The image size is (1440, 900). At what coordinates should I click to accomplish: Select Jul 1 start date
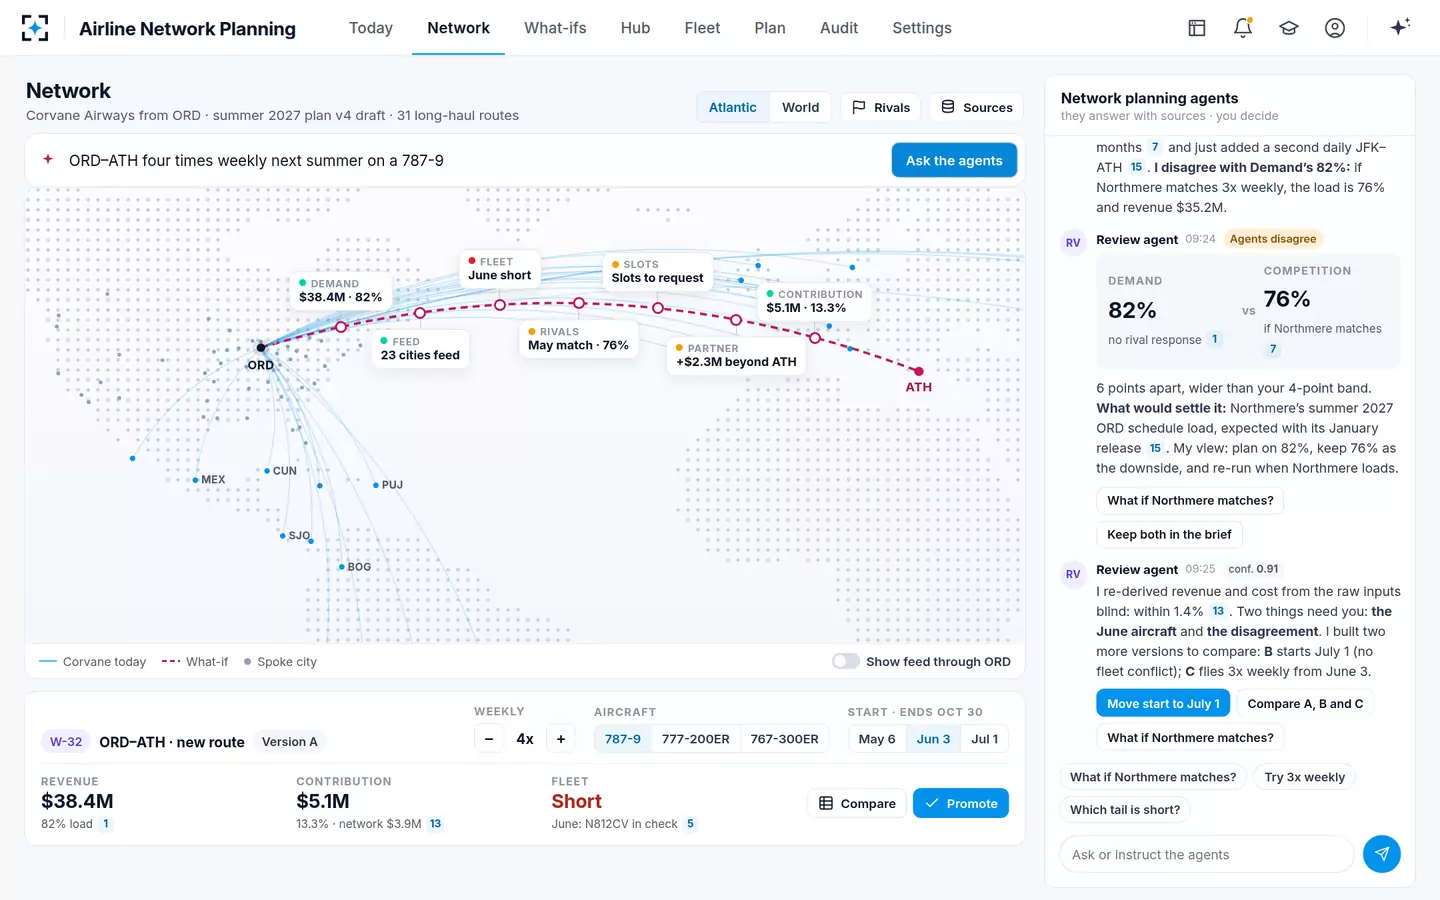click(x=985, y=739)
